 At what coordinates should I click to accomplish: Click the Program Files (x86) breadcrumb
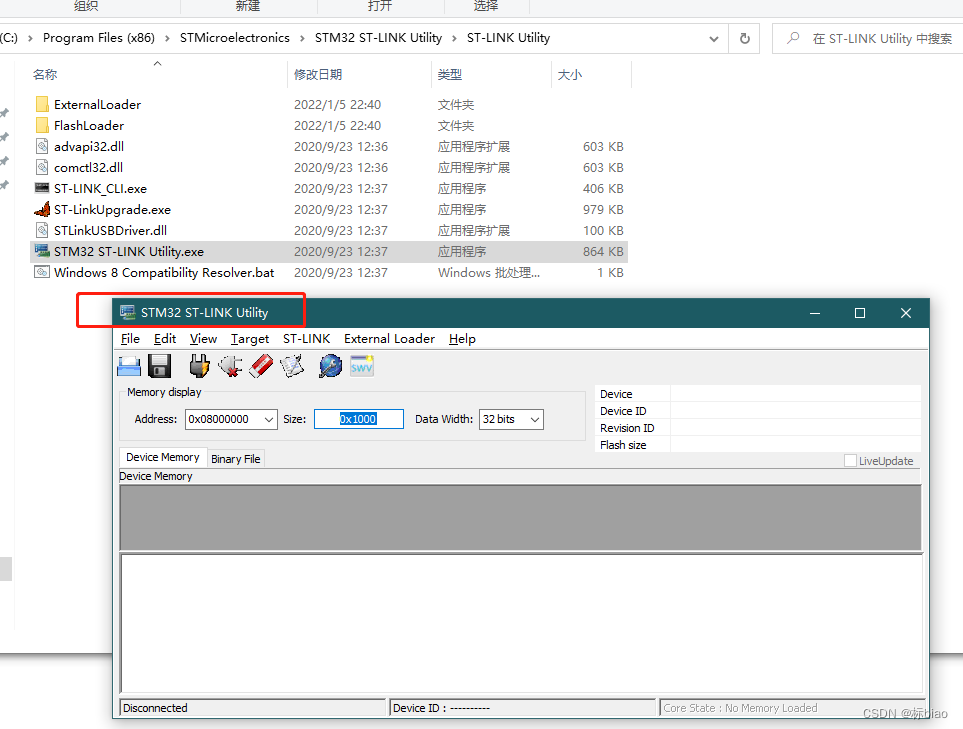click(99, 38)
